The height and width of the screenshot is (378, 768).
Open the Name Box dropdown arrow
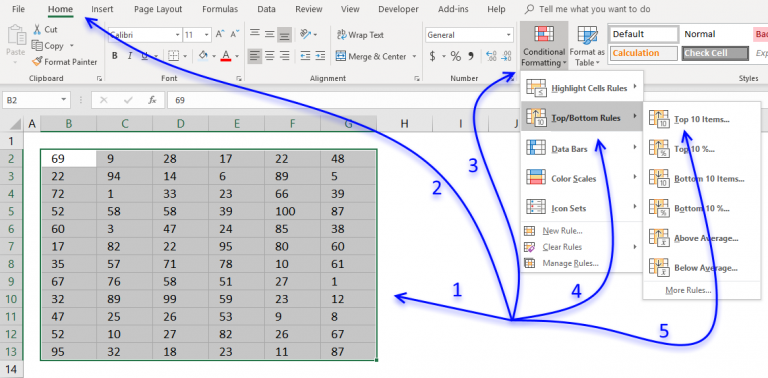click(x=64, y=100)
